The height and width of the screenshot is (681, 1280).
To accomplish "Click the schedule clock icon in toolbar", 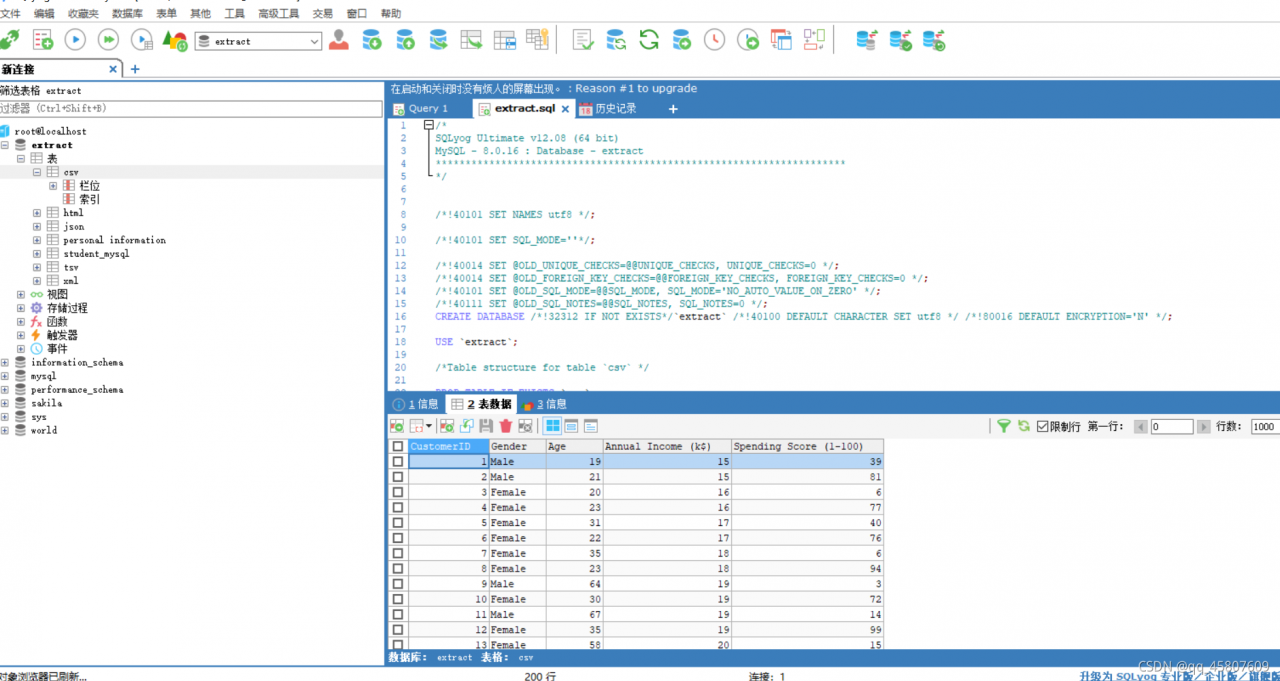I will (x=714, y=40).
